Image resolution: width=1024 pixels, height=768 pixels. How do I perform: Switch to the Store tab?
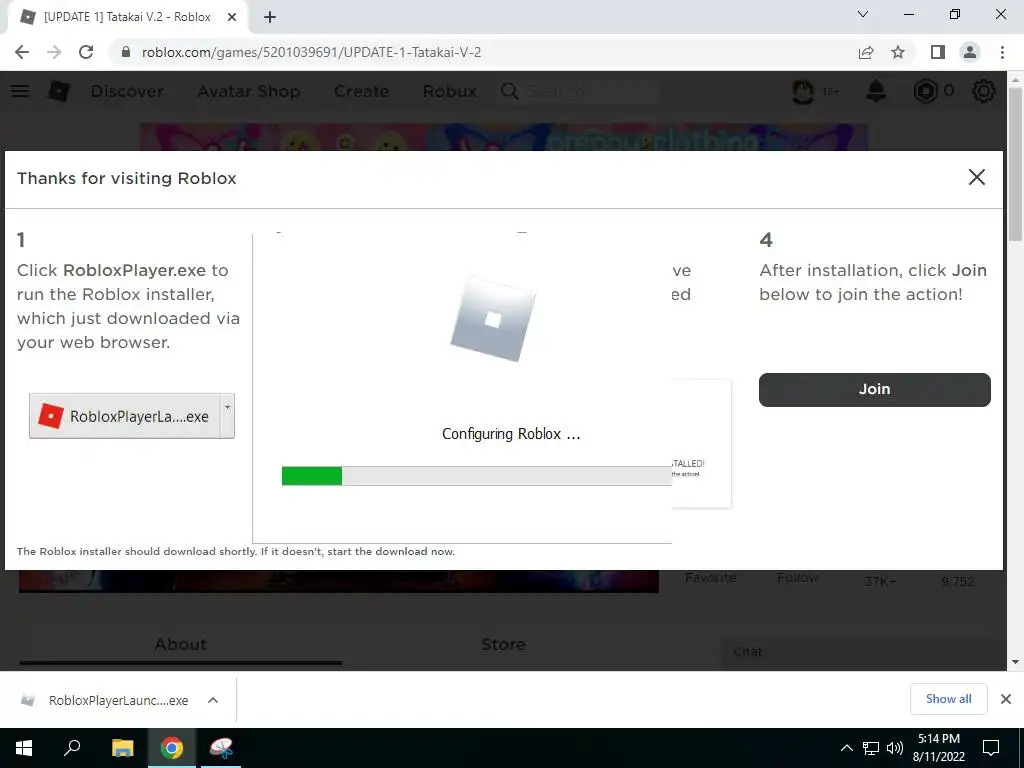(503, 645)
